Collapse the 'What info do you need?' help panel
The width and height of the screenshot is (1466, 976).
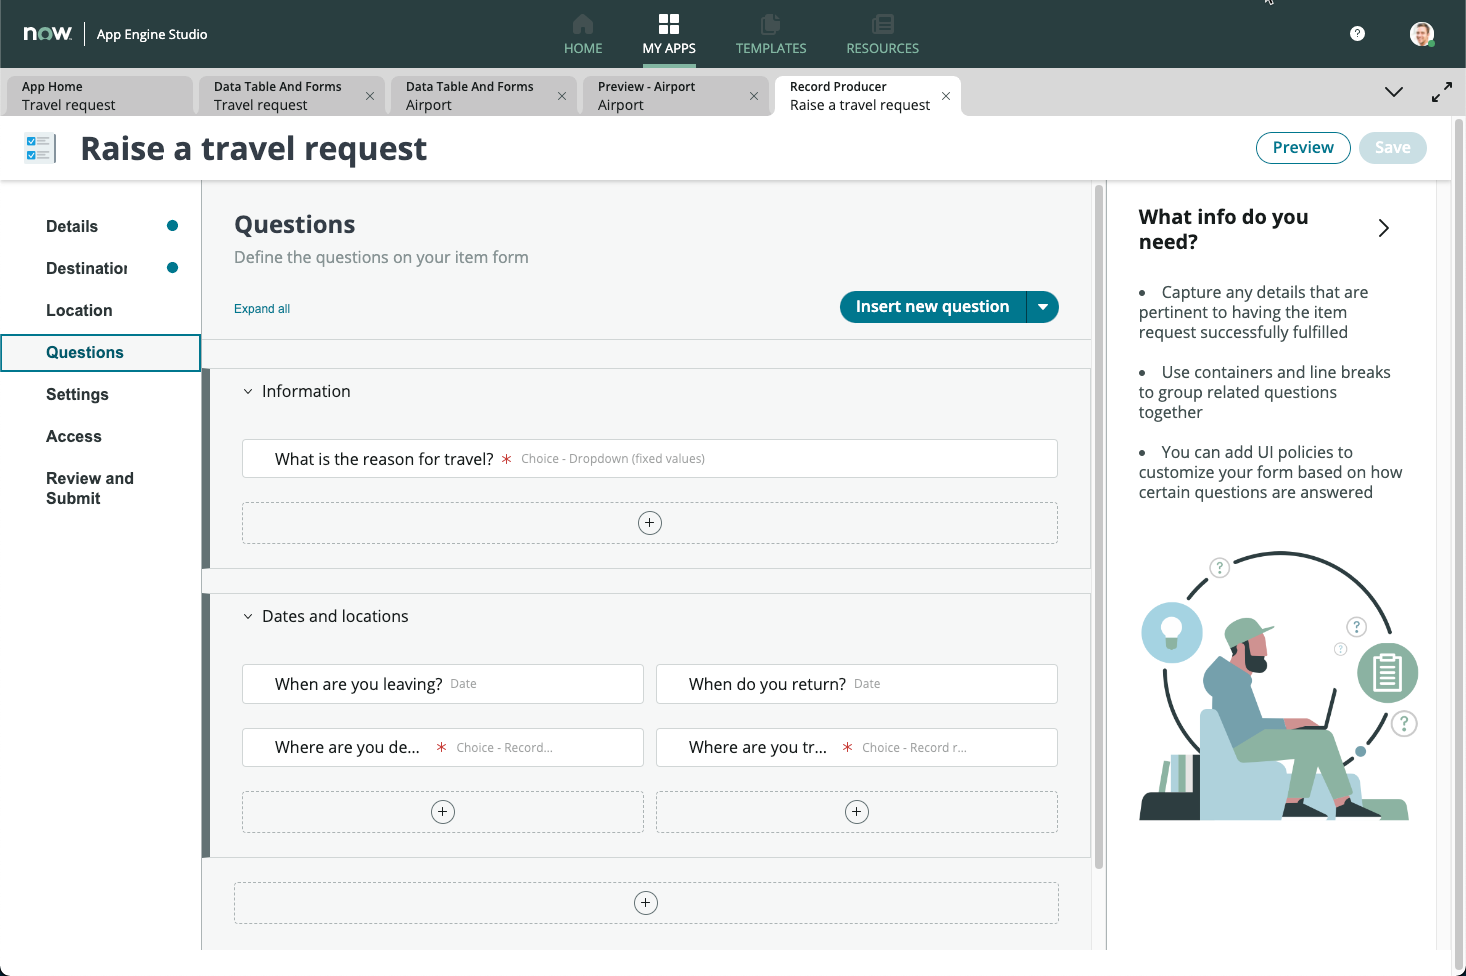click(1384, 228)
